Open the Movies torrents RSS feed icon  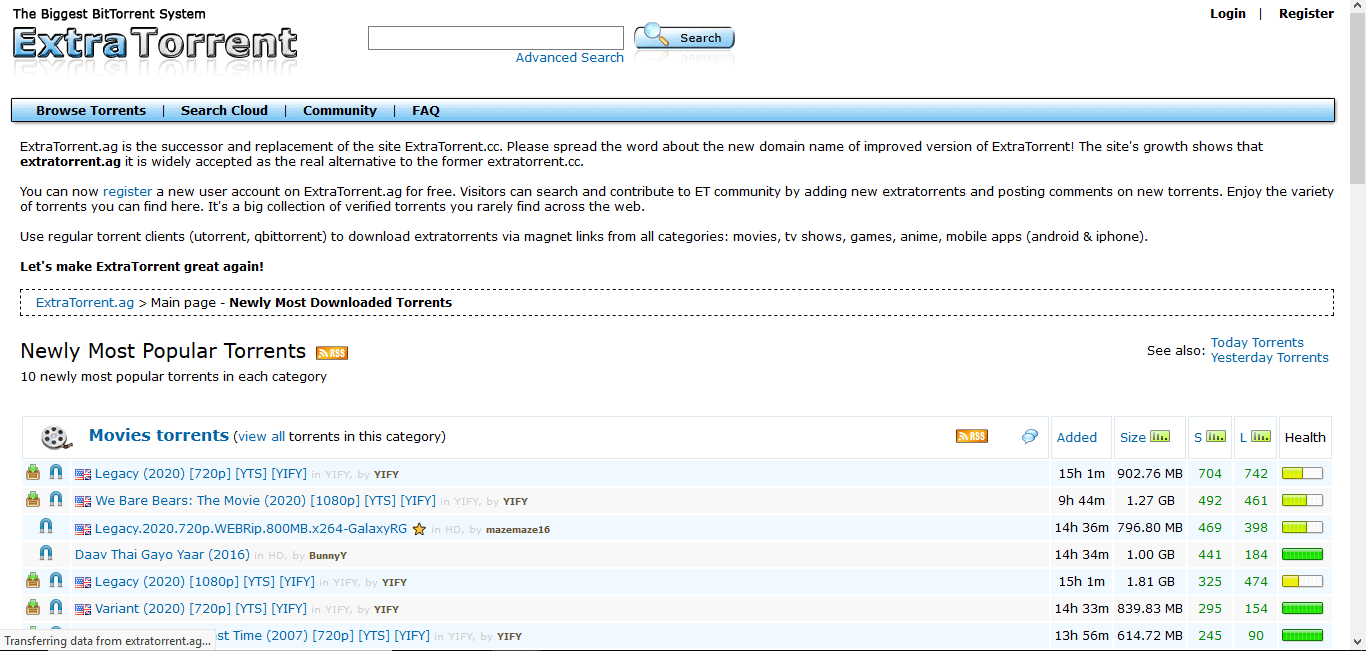[972, 436]
